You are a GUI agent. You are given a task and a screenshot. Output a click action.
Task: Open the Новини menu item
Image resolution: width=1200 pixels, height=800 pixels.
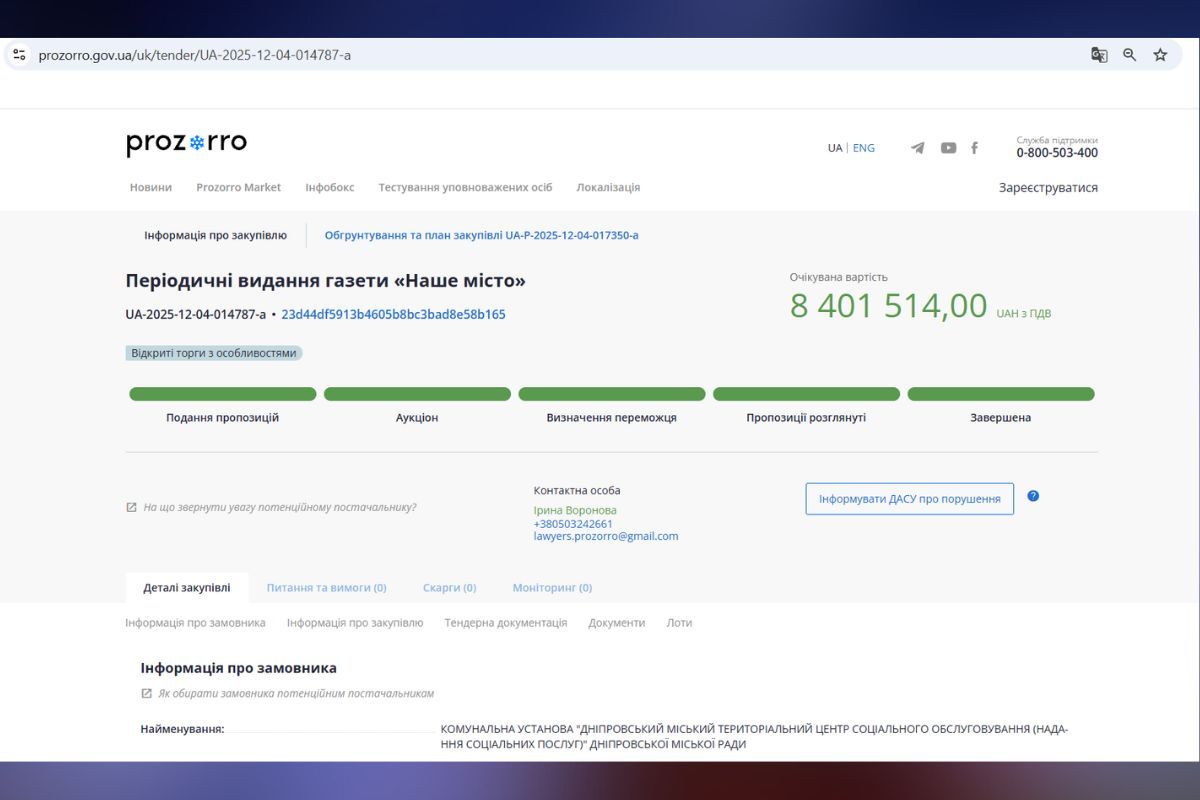(x=151, y=187)
